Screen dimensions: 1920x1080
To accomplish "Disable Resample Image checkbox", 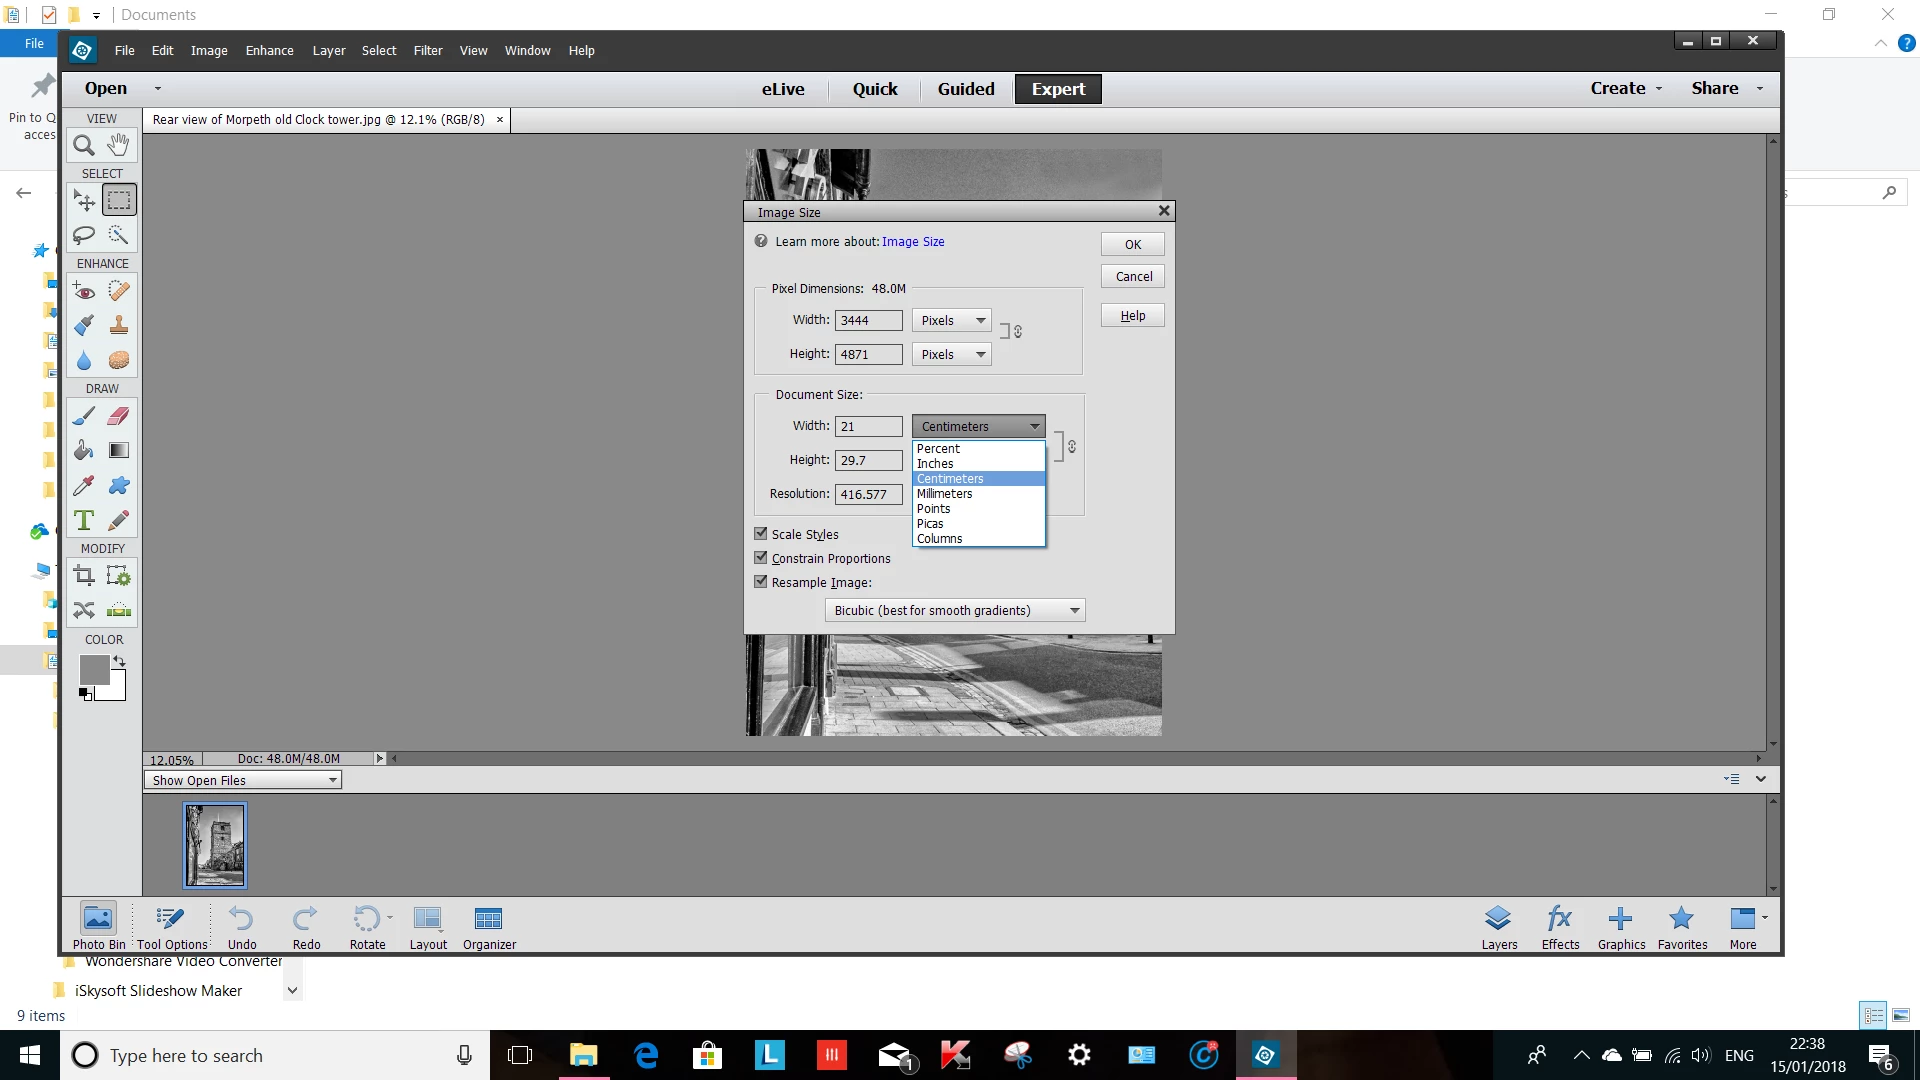I will (x=761, y=582).
